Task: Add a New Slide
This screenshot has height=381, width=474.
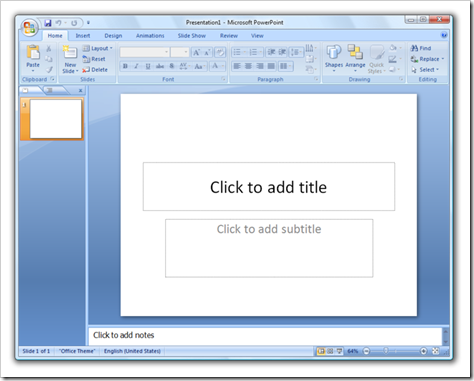Action: pyautogui.click(x=70, y=59)
